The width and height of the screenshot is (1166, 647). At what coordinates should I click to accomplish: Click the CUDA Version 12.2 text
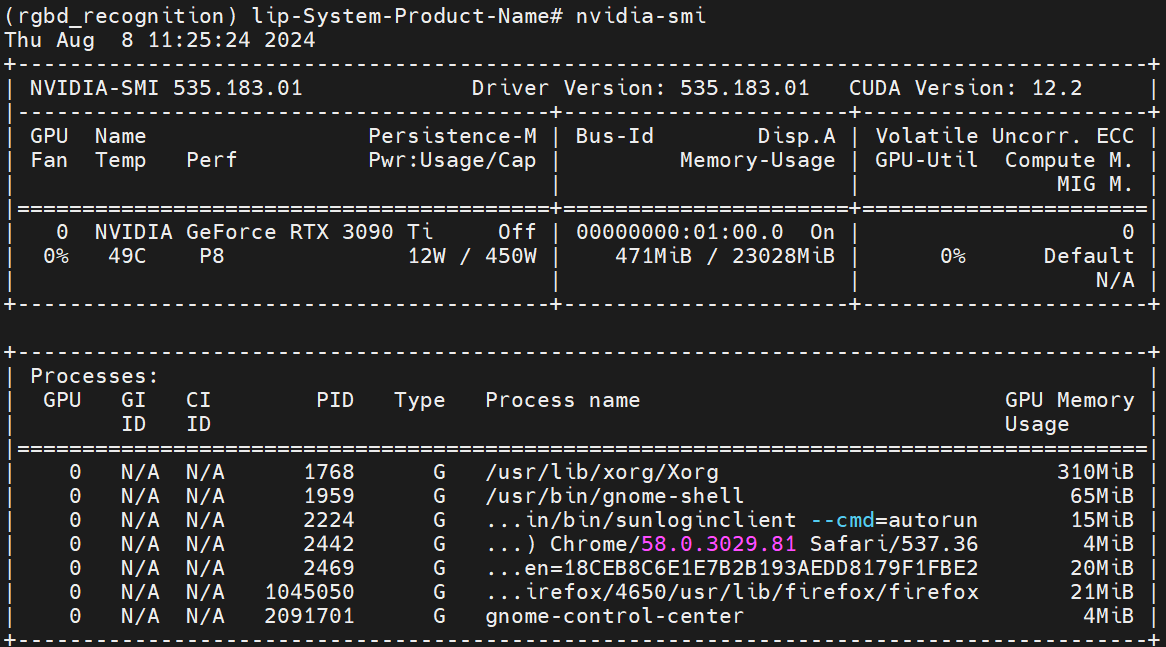[x=965, y=88]
